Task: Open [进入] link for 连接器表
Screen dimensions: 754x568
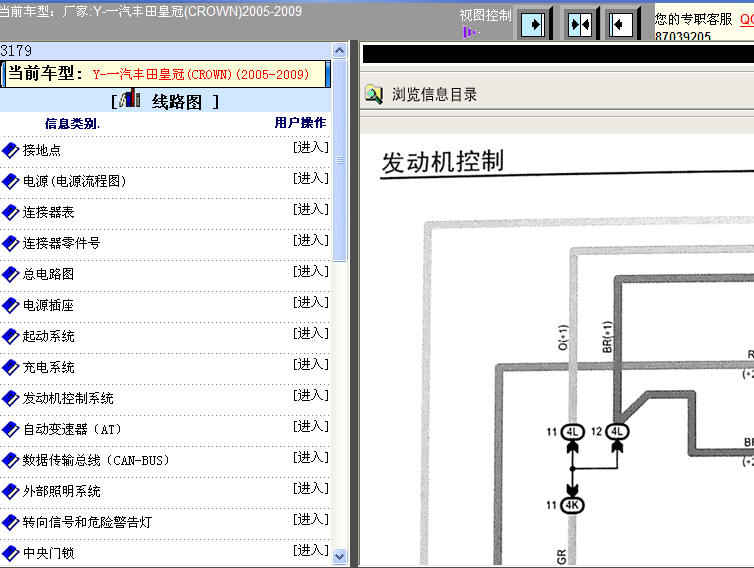Action: pyautogui.click(x=311, y=210)
